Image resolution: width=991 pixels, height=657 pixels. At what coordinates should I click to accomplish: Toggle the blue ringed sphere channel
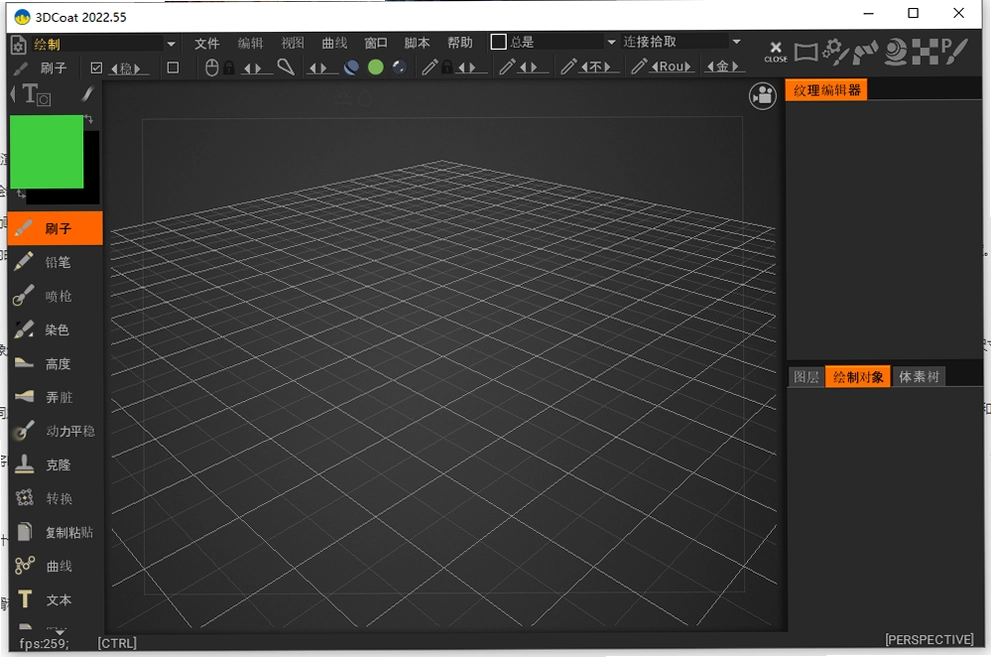(x=351, y=67)
